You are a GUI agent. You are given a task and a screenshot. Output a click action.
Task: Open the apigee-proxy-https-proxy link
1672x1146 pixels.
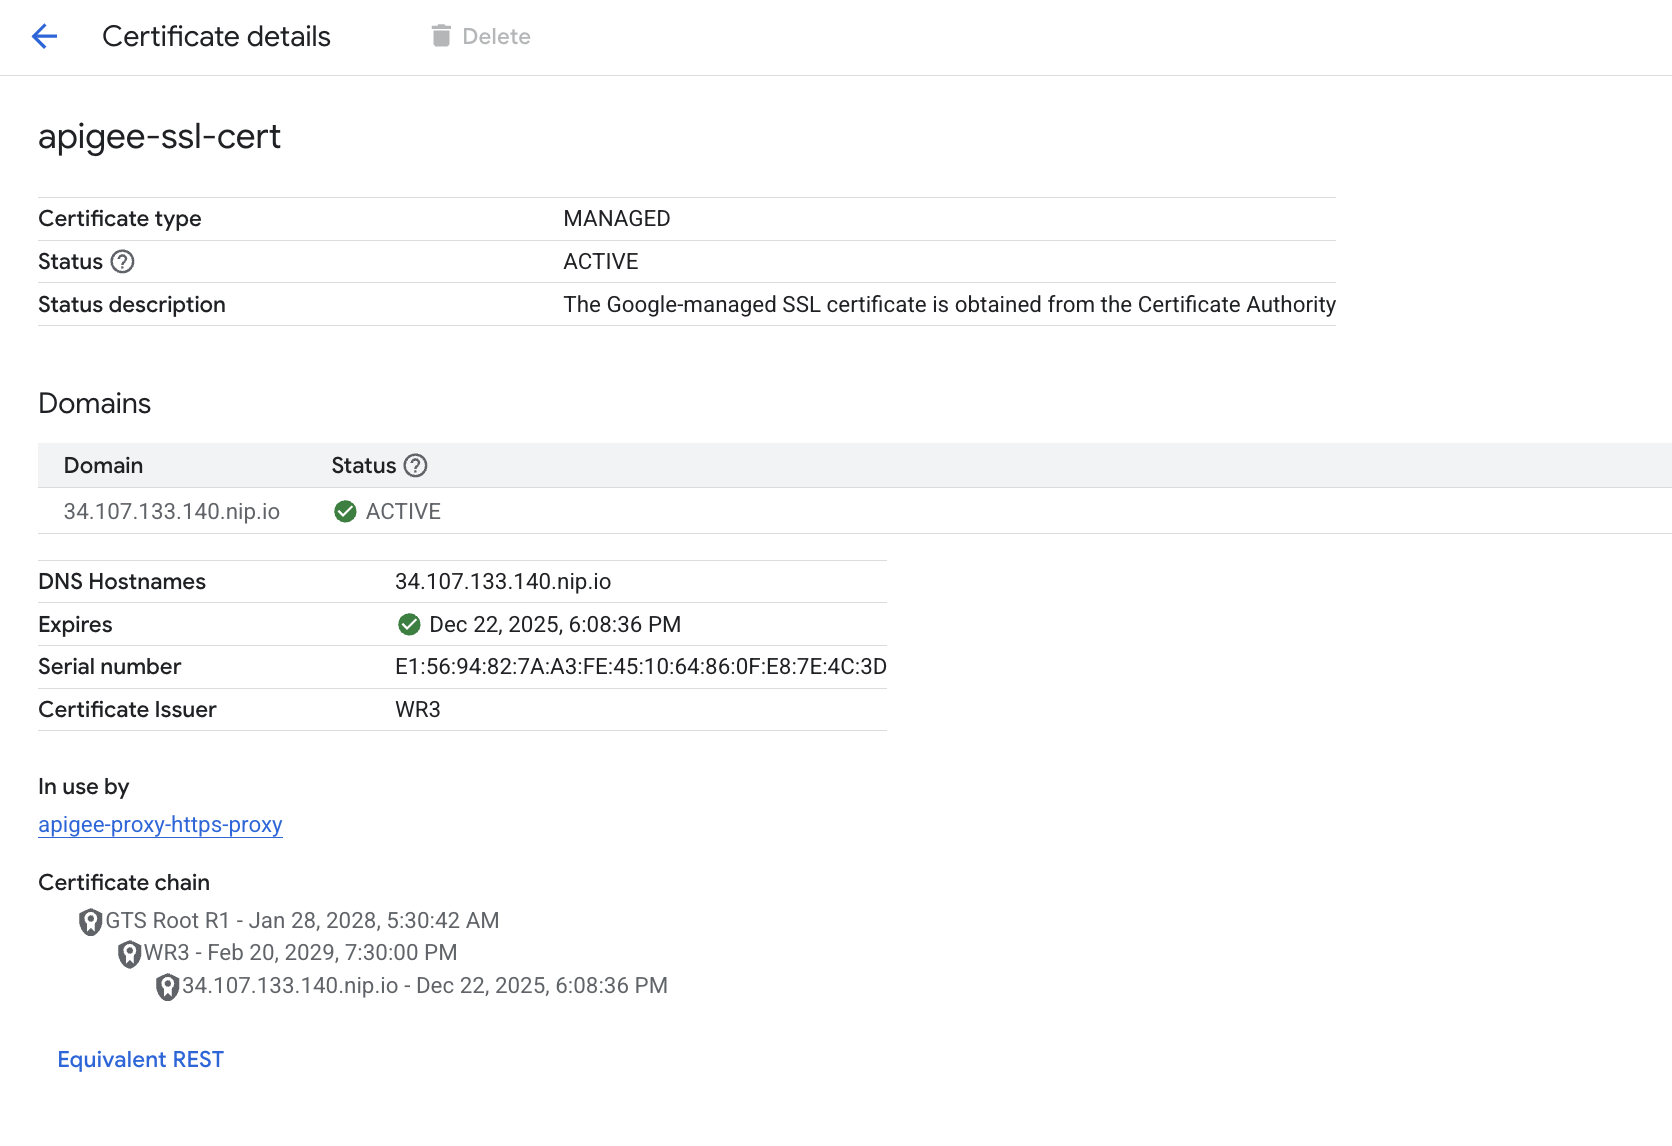[x=160, y=825]
